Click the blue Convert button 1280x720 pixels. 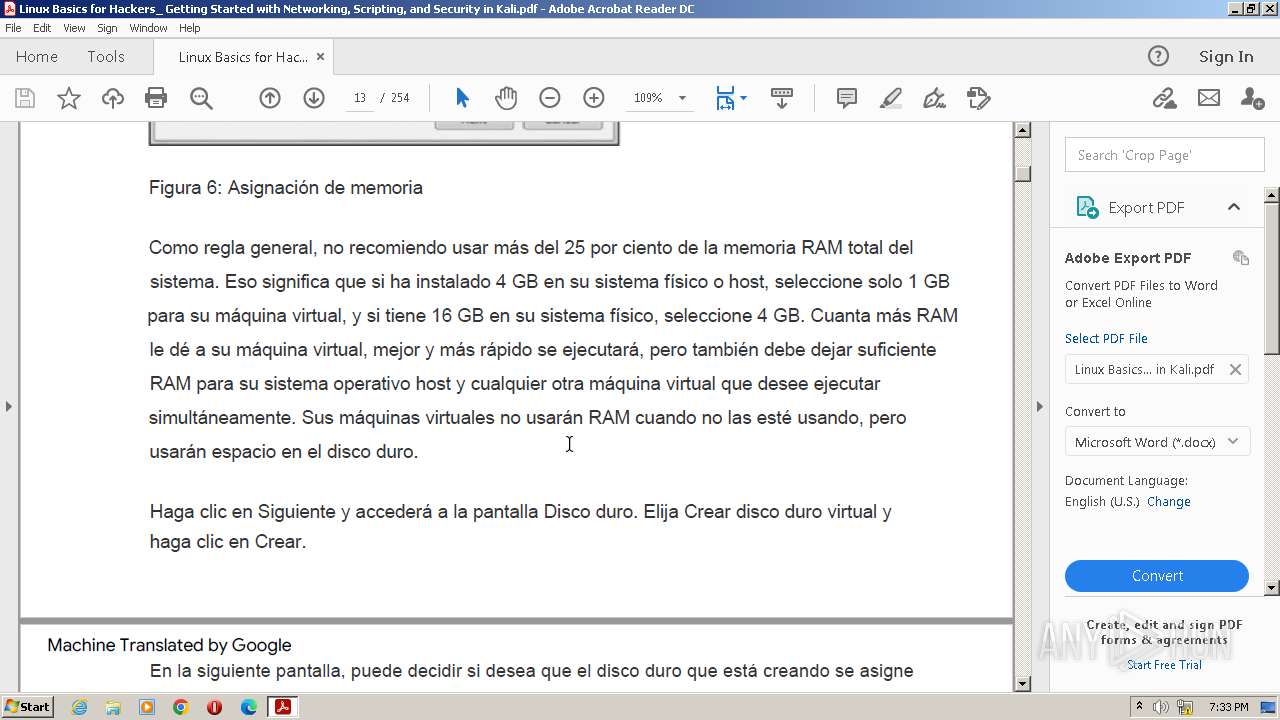pos(1157,576)
